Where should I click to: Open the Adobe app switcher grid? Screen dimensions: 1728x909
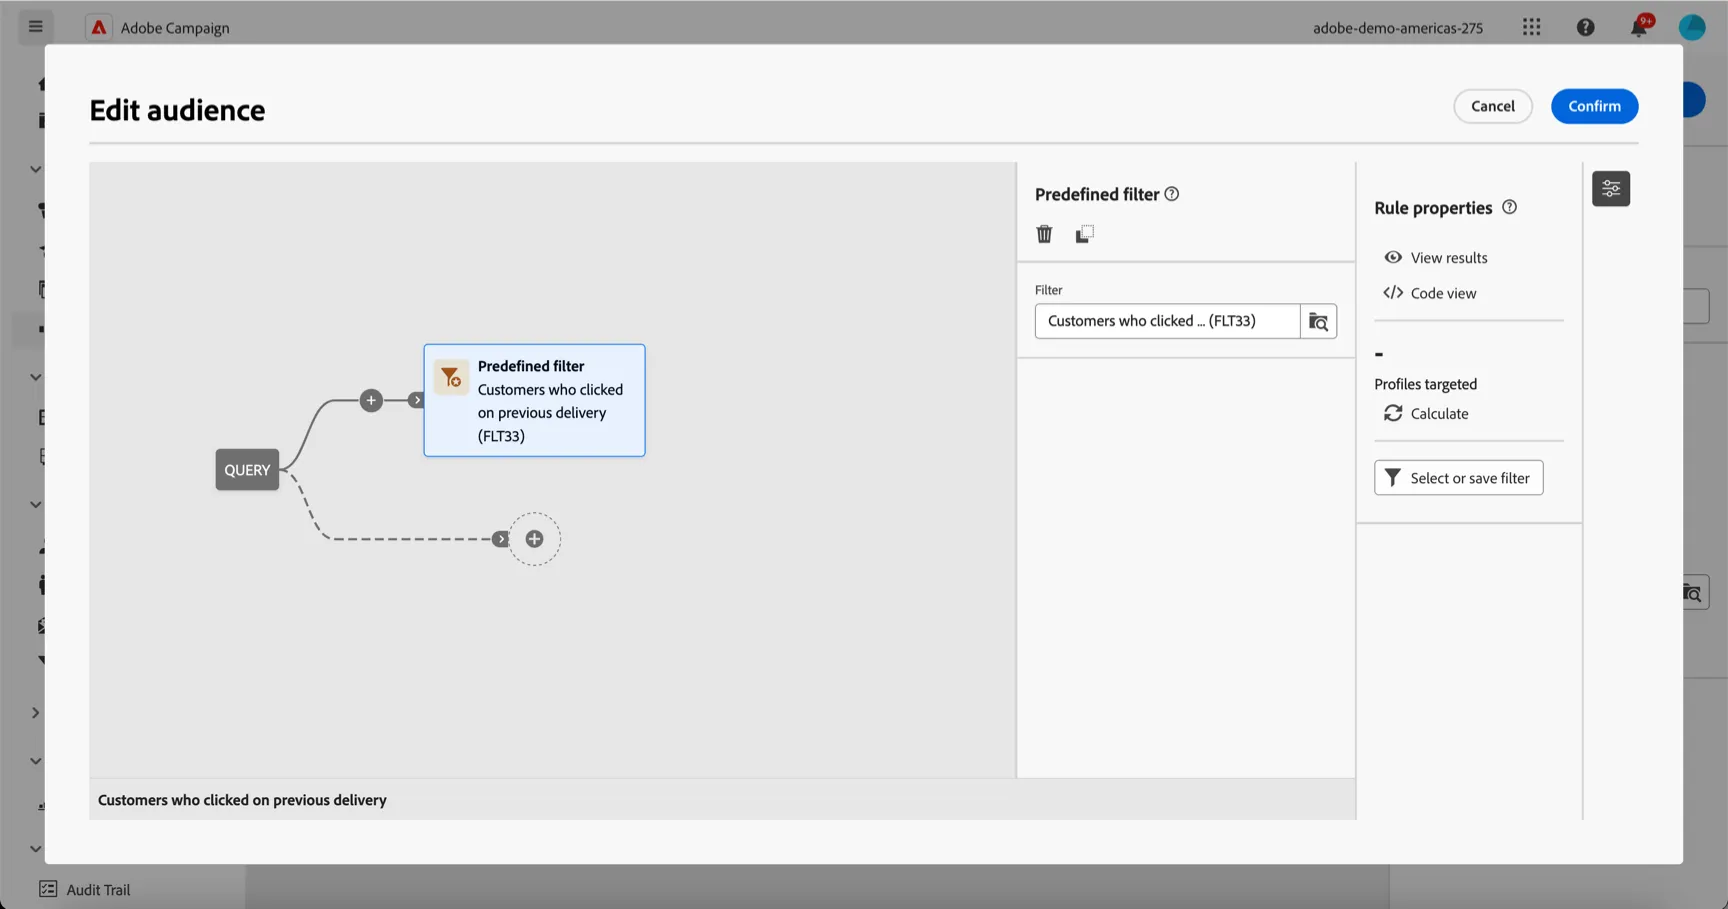1531,27
